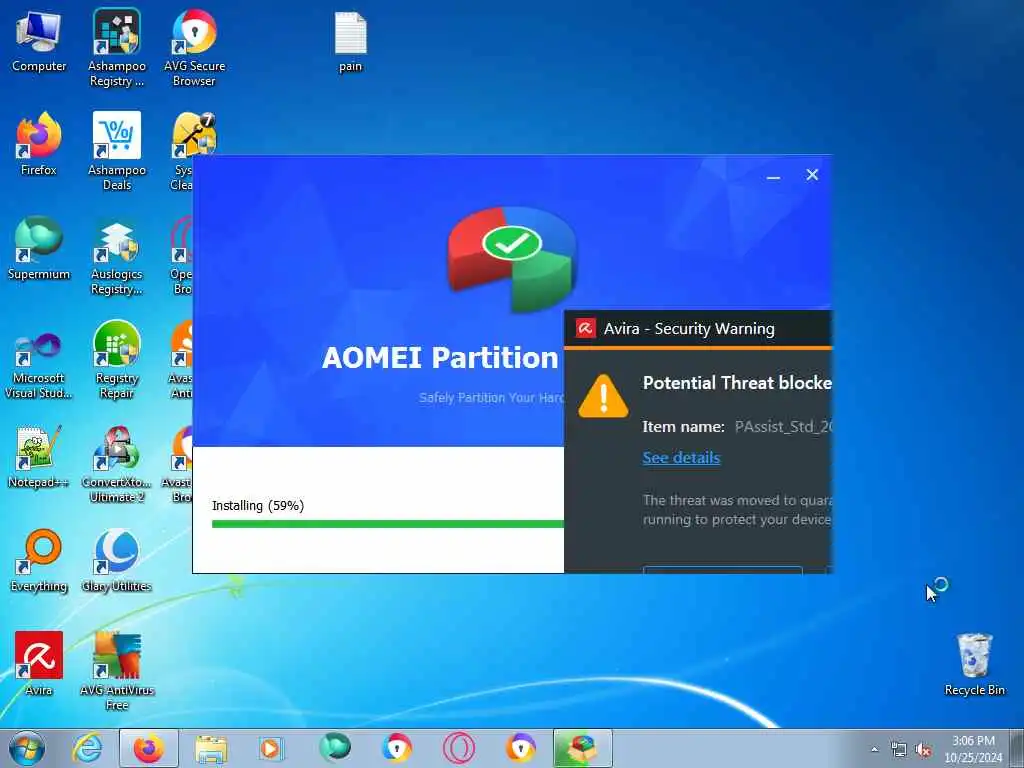The image size is (1024, 768).
Task: Open Ashampoo Deals desktop shortcut
Action: click(117, 152)
